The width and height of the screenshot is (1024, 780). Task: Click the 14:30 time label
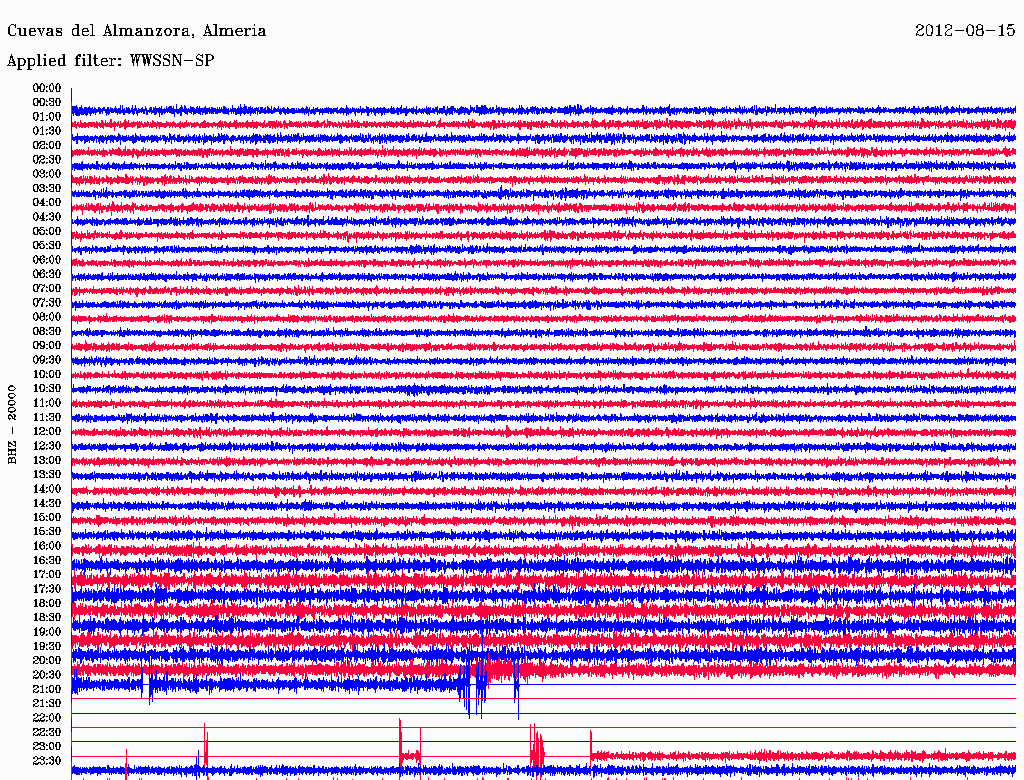click(x=47, y=504)
